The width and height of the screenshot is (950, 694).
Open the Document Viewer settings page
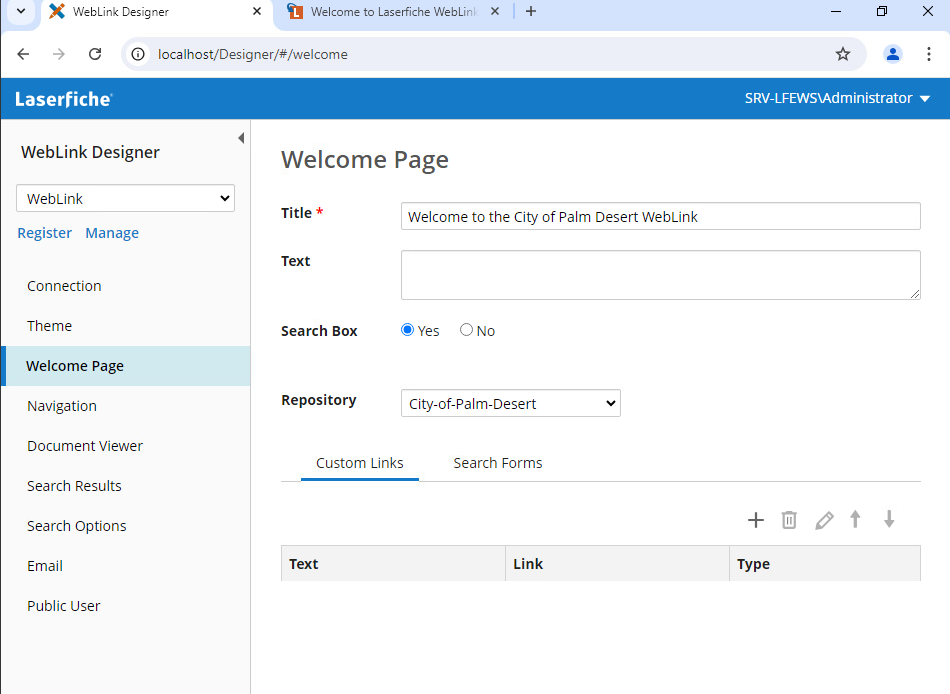pyautogui.click(x=85, y=446)
